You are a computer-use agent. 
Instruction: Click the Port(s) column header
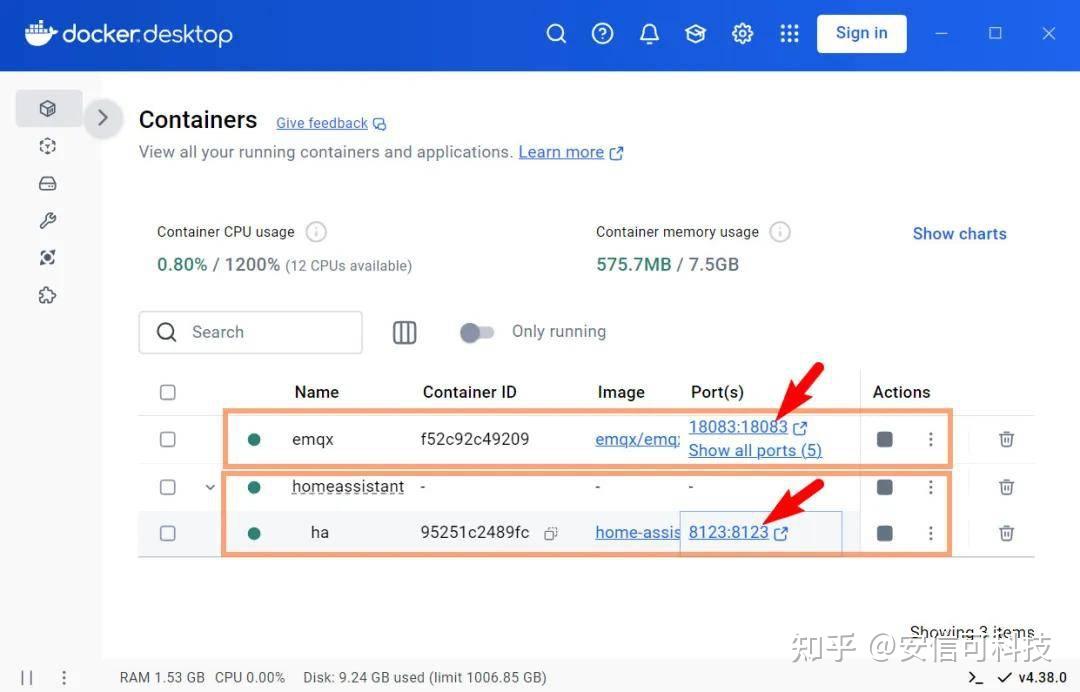click(718, 392)
